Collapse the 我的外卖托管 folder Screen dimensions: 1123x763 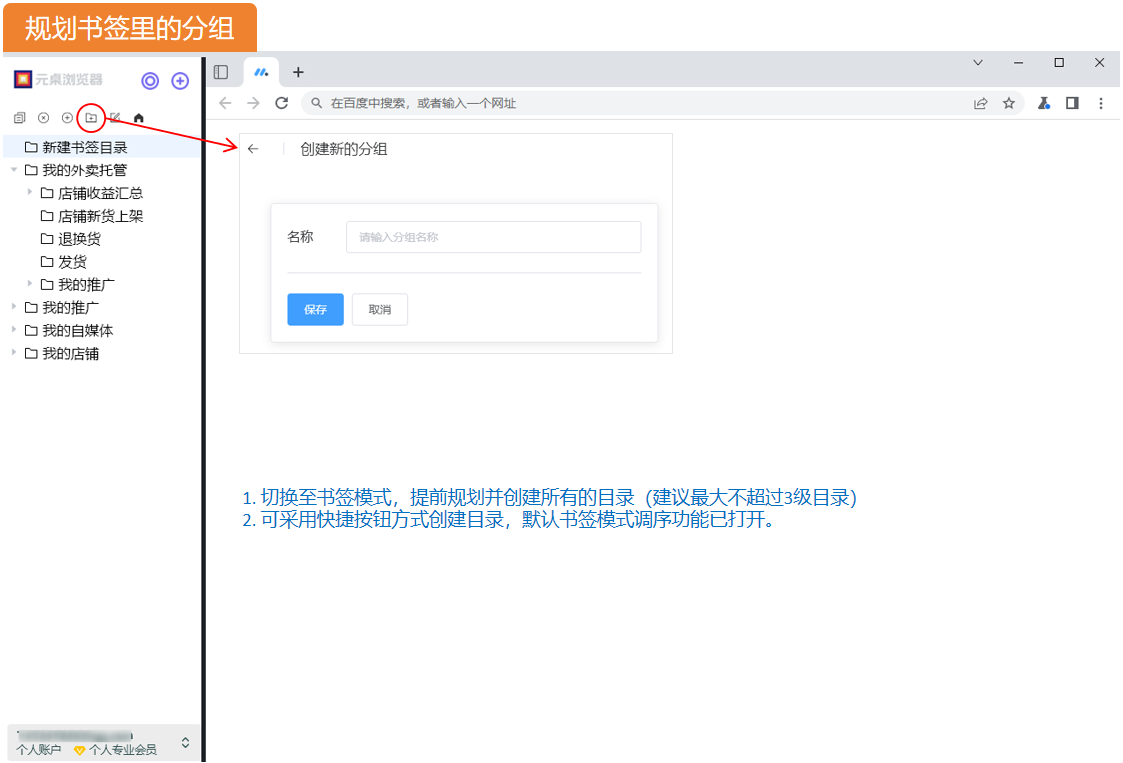point(14,170)
